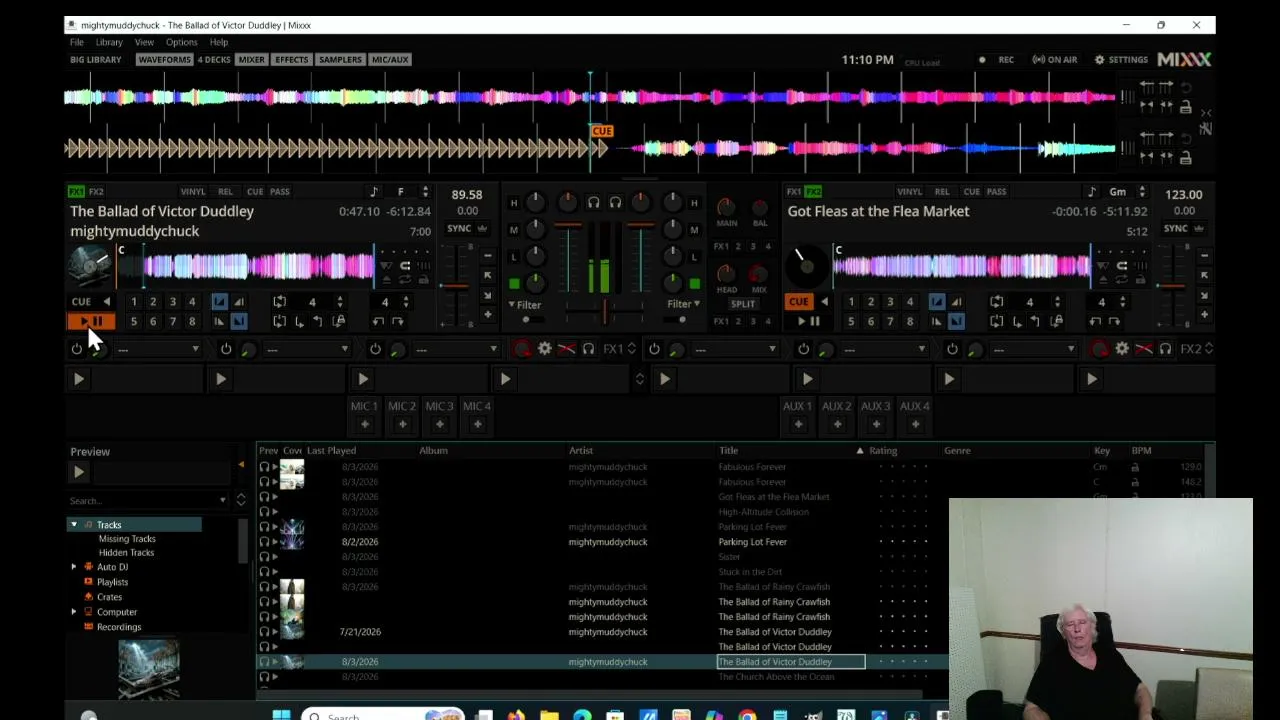Jump forward by beatjump on left deck
Image resolution: width=1280 pixels, height=720 pixels.
398,321
